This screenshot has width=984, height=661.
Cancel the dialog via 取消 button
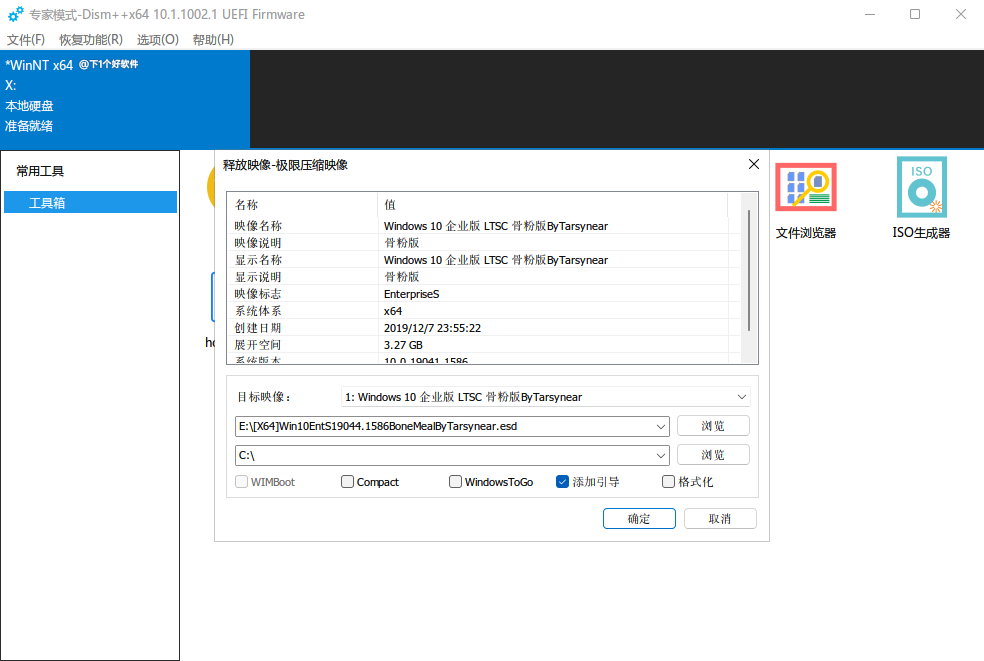pos(720,518)
